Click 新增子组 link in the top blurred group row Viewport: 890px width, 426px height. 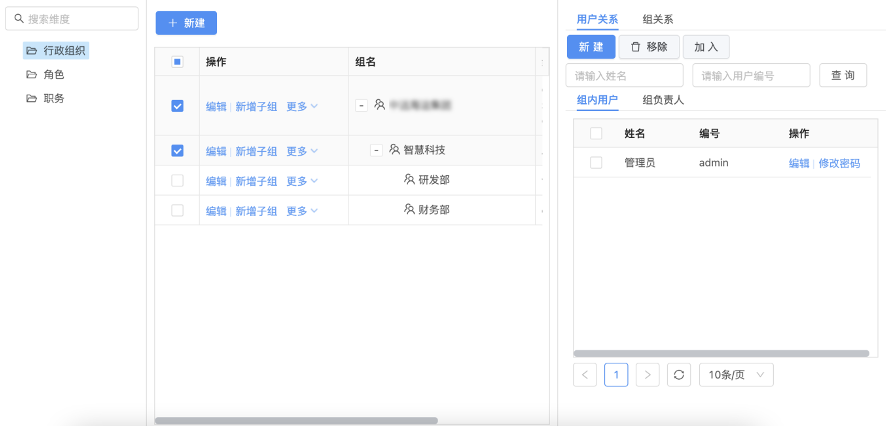click(x=256, y=106)
